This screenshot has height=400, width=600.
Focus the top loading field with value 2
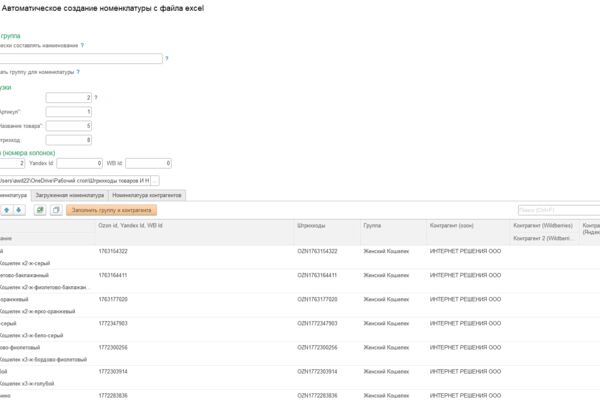[69, 98]
